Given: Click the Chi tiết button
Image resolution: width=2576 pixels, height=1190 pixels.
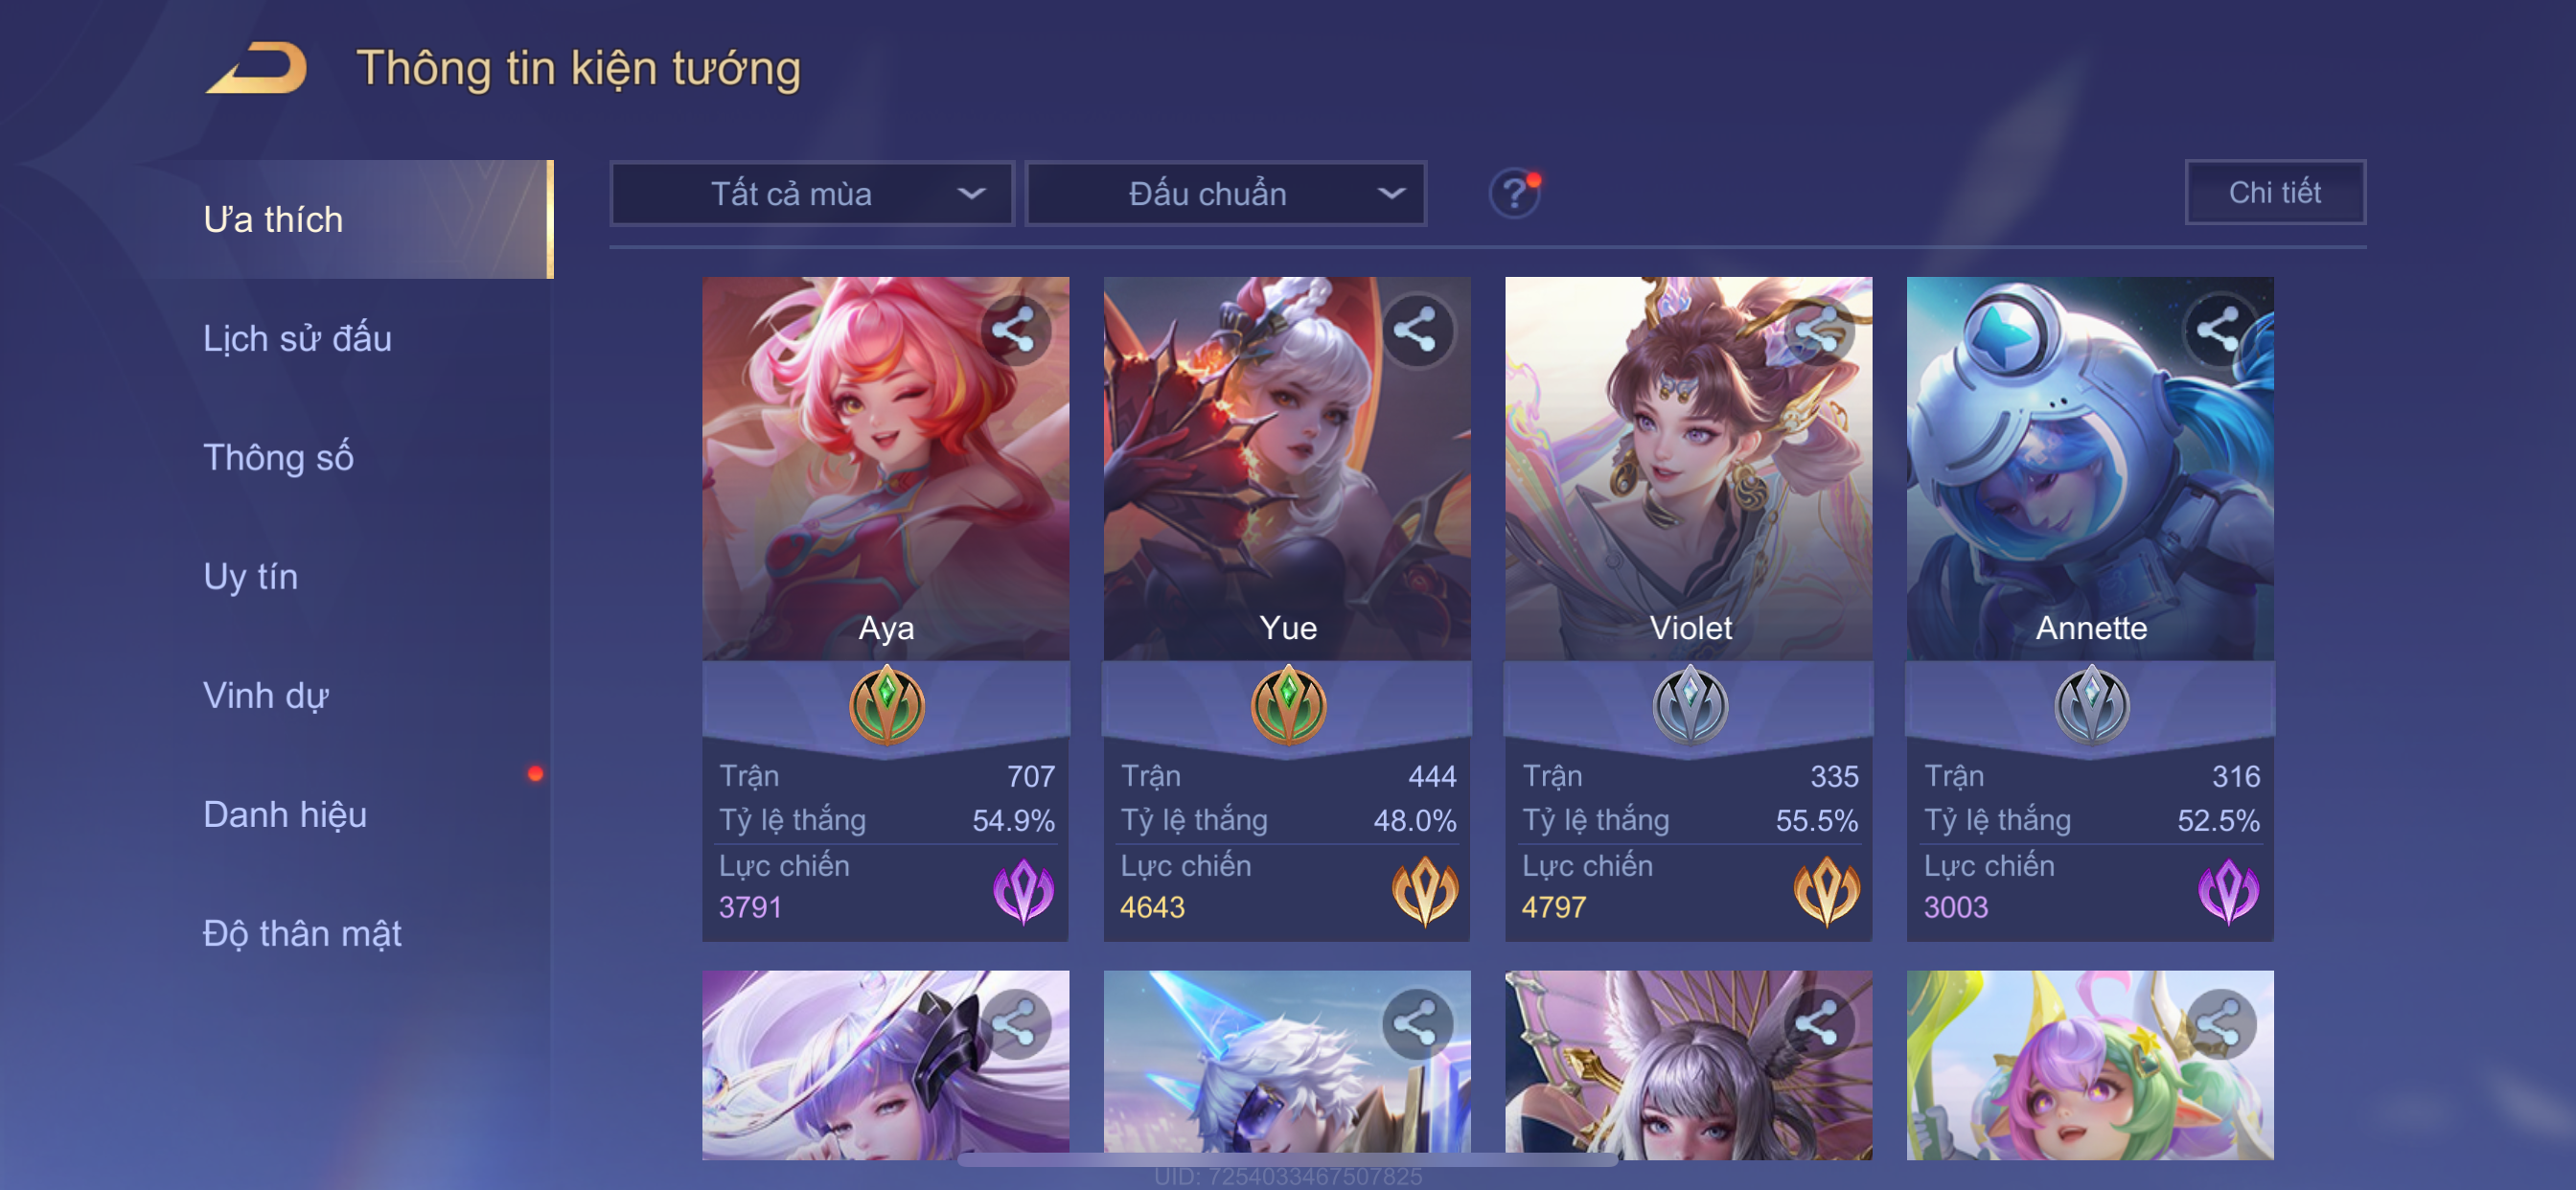Looking at the screenshot, I should click(x=2274, y=192).
